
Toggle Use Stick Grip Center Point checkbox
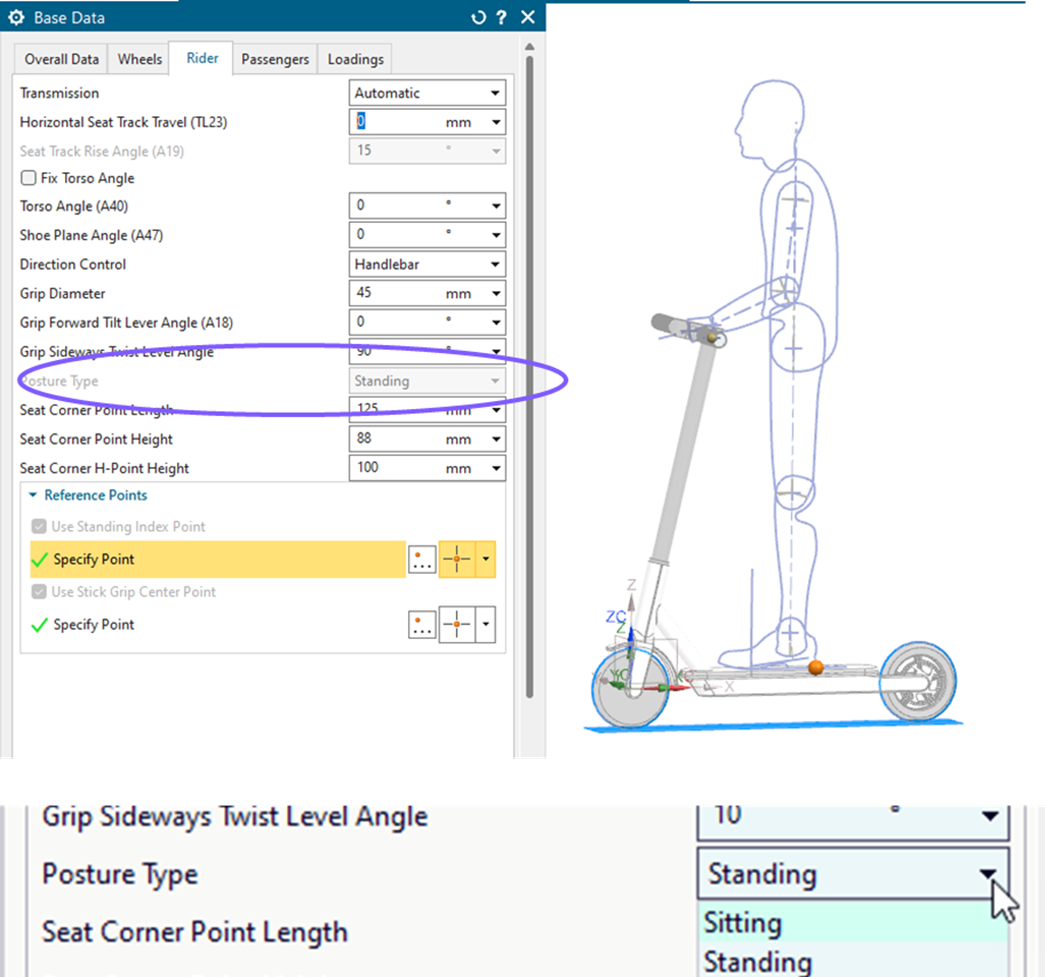click(x=39, y=592)
